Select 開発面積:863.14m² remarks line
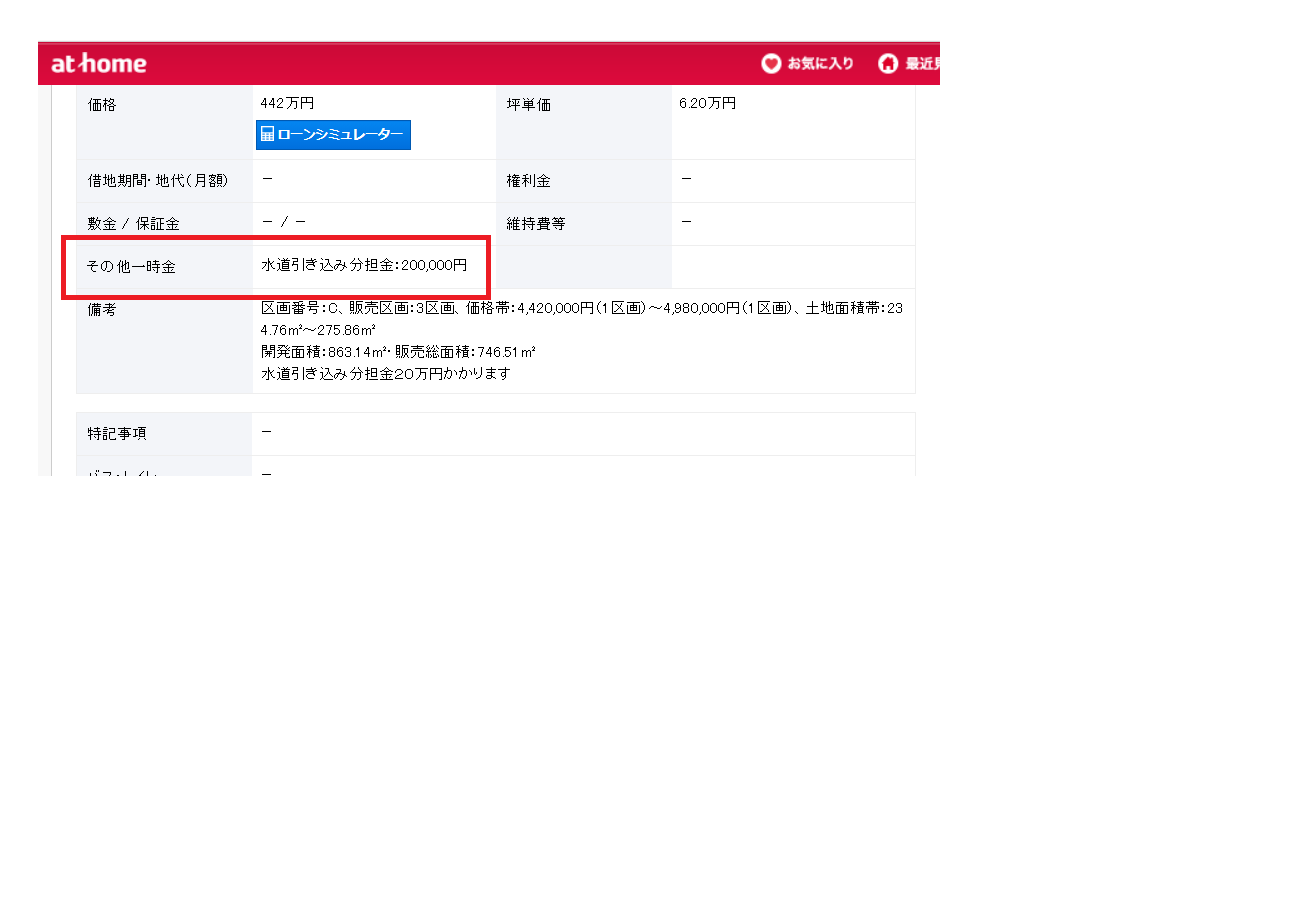The image size is (1301, 901). pos(399,352)
